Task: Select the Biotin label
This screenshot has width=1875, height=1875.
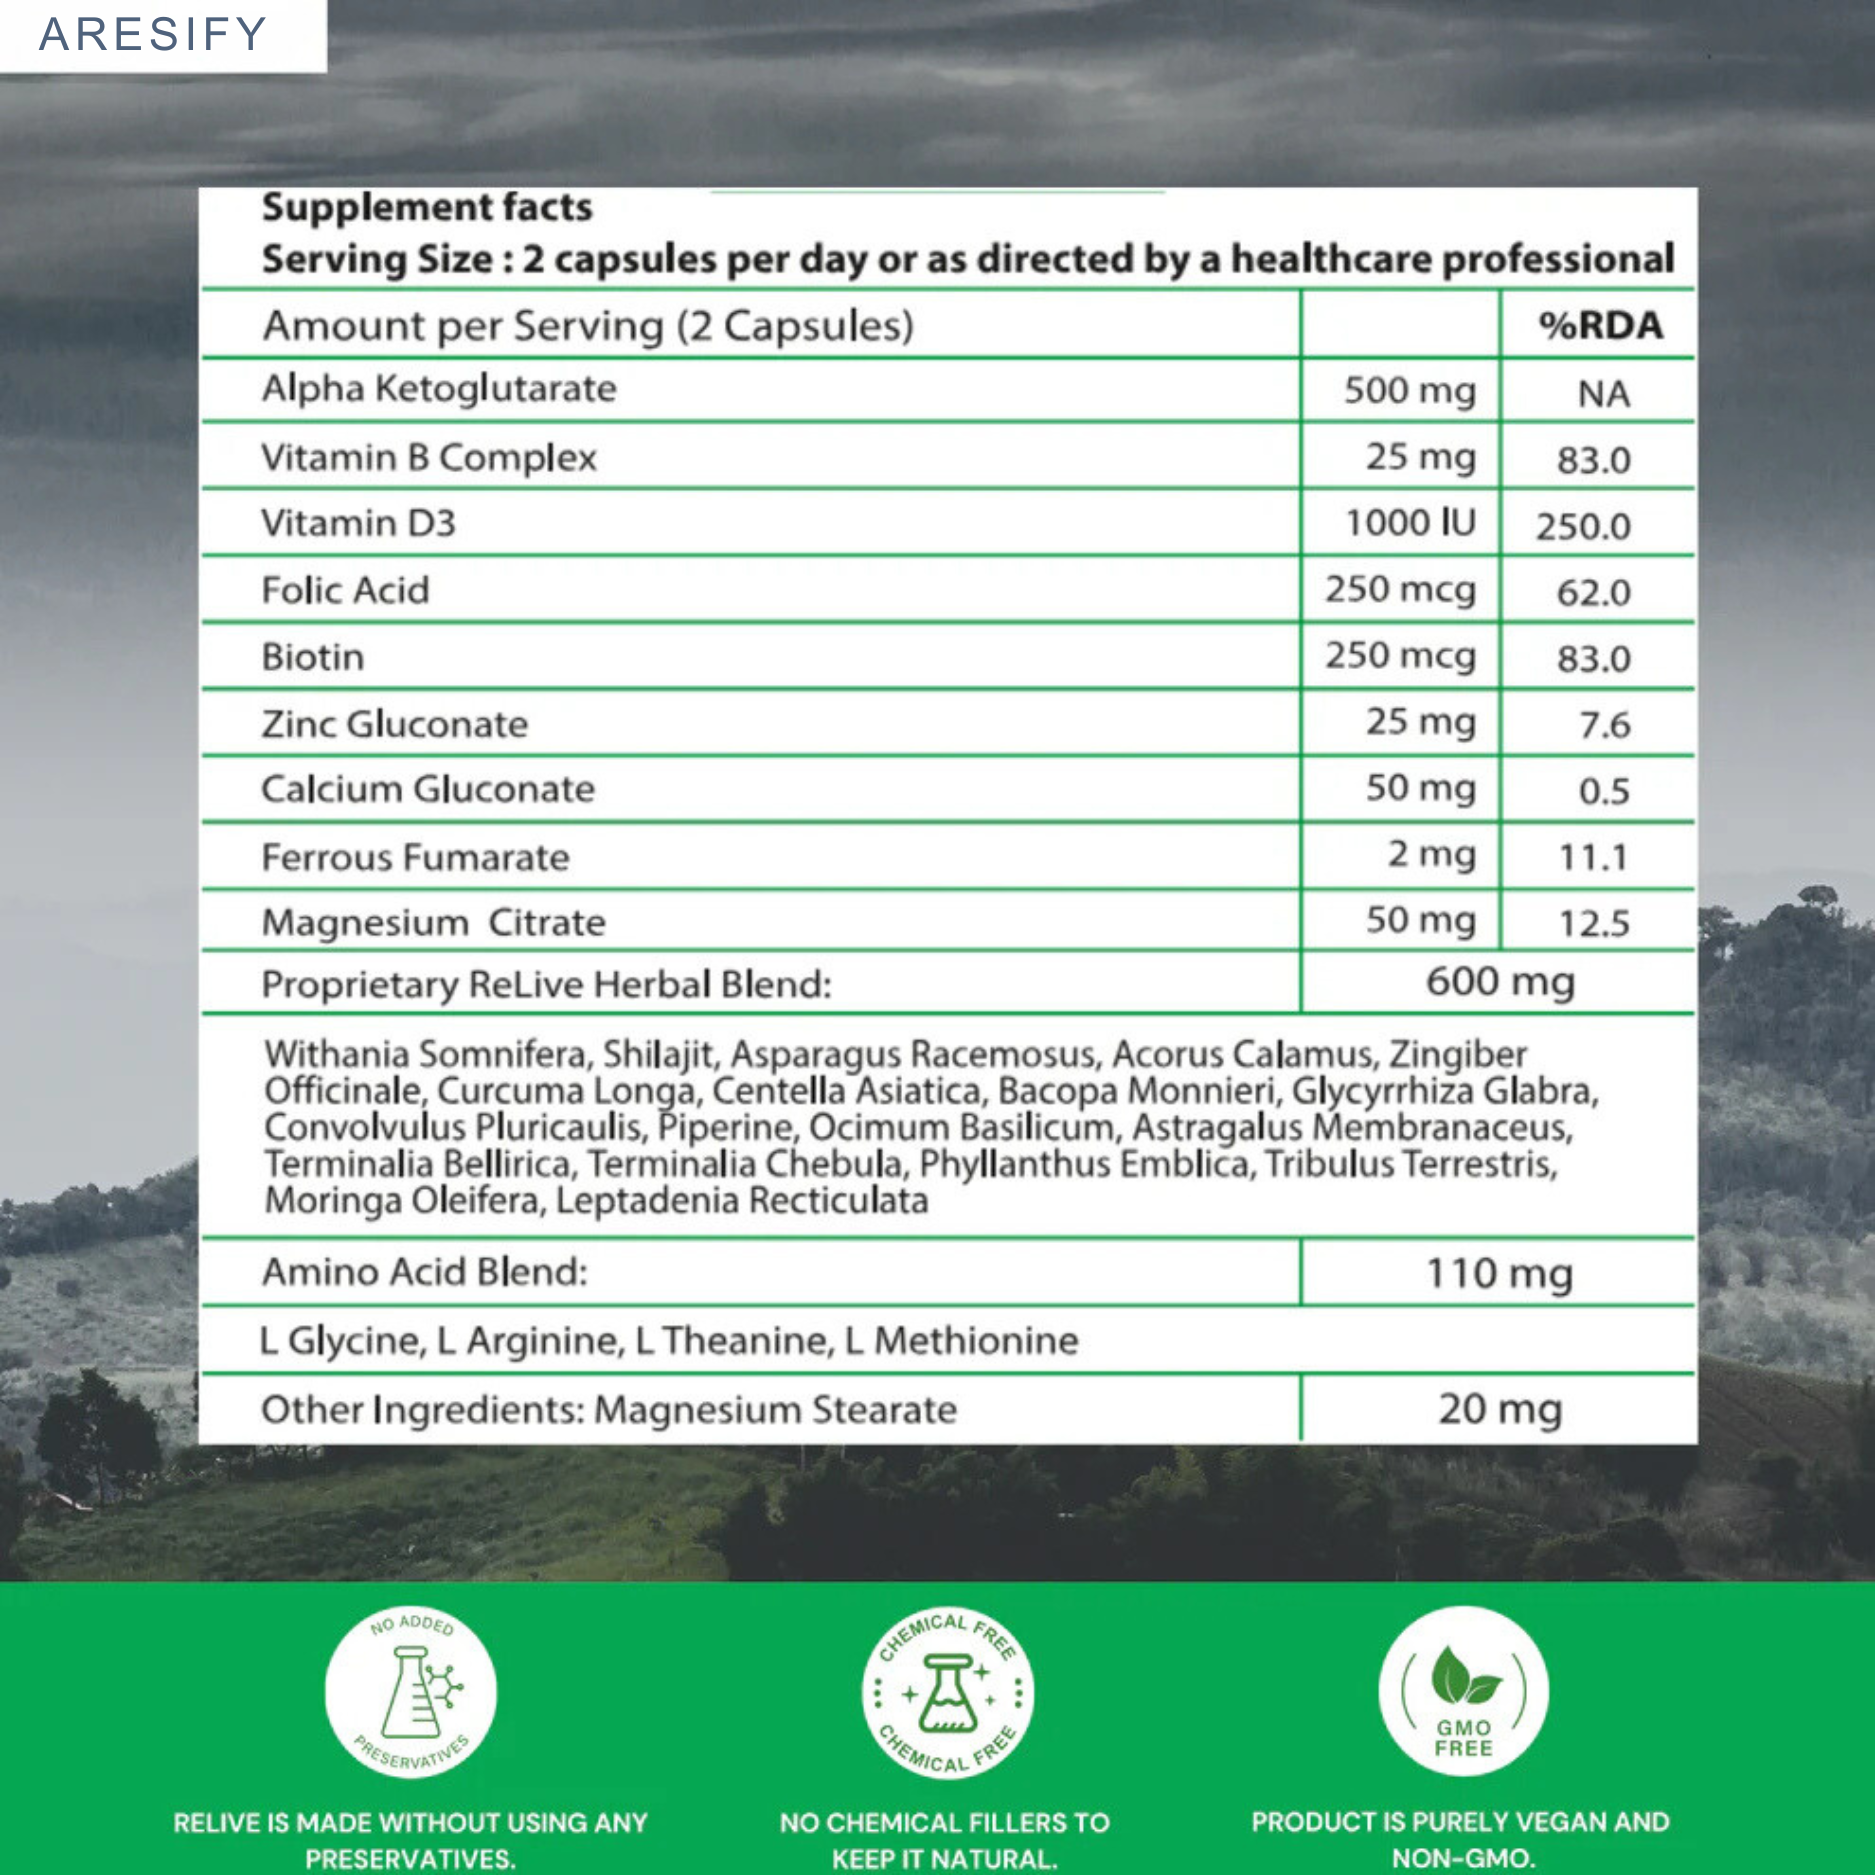Action: click(313, 657)
